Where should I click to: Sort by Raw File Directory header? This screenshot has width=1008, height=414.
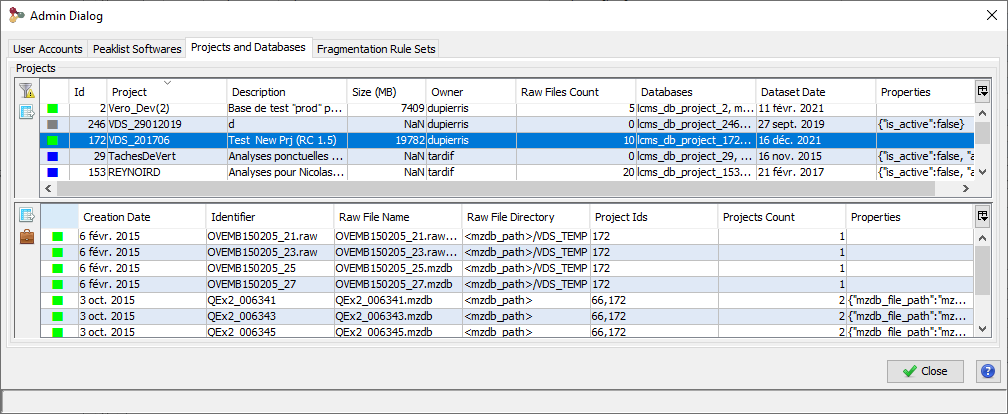526,217
